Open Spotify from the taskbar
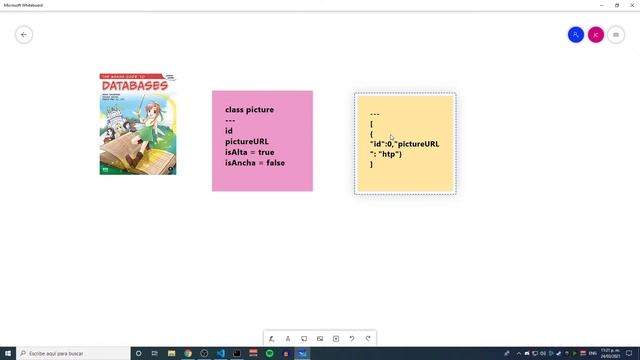 point(269,353)
